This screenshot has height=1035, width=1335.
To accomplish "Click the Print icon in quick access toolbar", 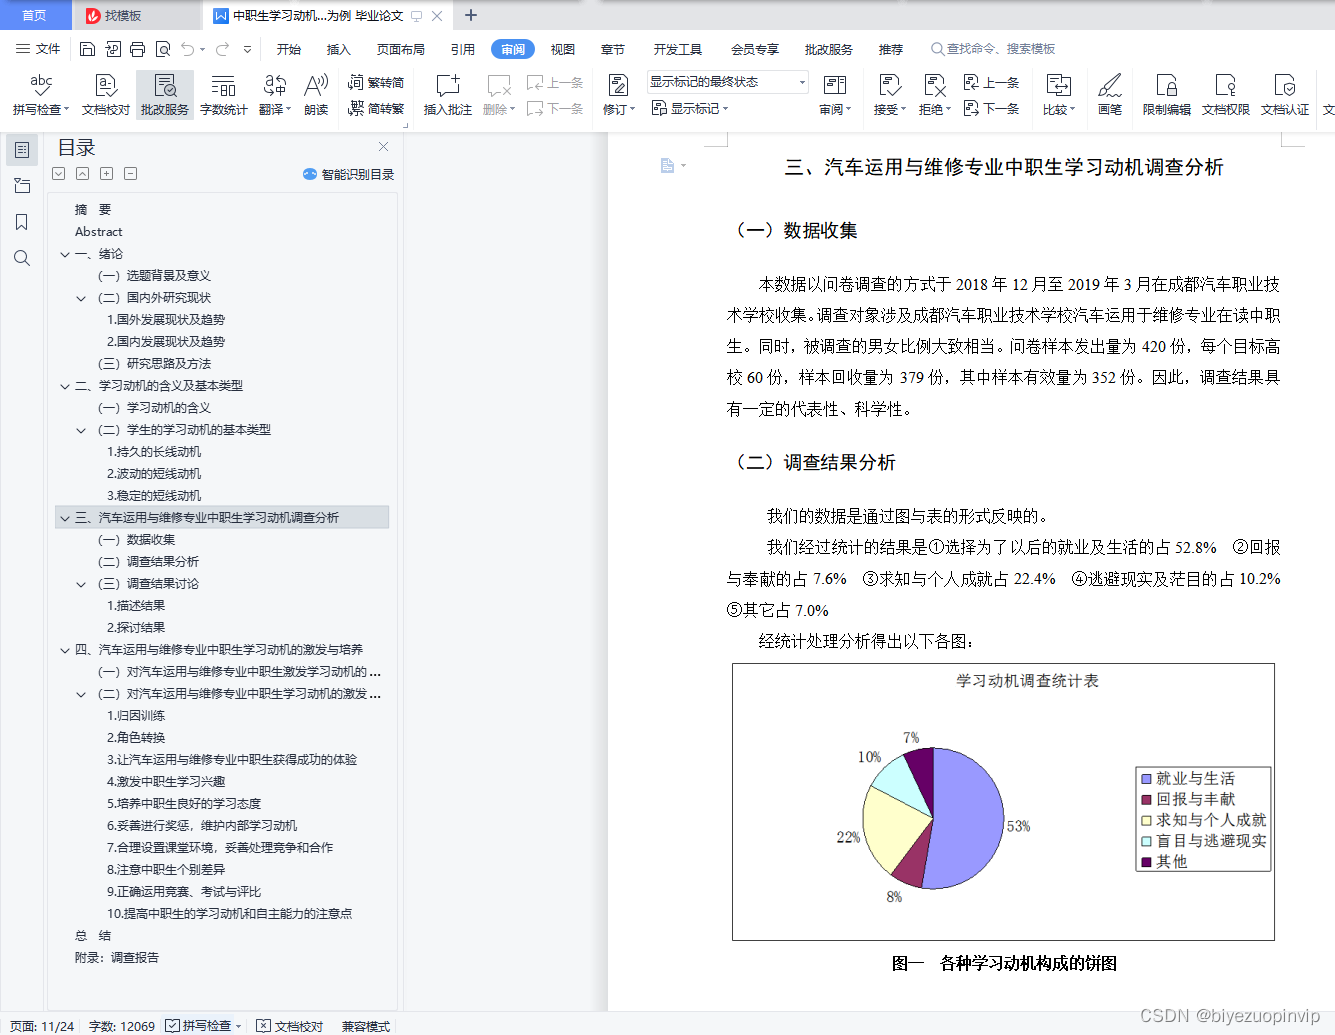I will point(137,49).
